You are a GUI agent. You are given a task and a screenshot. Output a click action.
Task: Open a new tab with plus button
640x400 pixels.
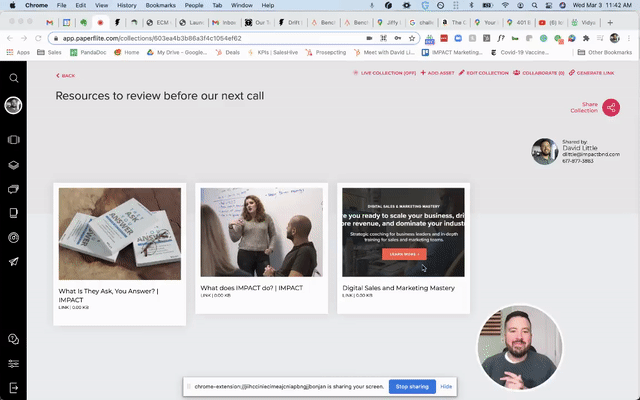[610, 23]
